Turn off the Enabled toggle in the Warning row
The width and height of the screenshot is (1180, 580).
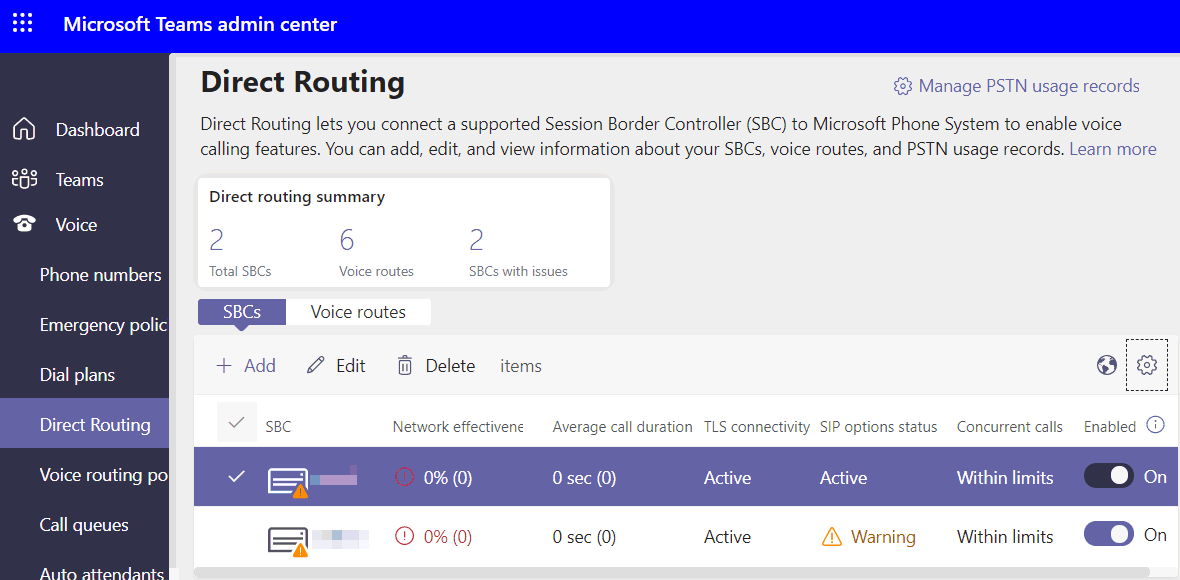click(1109, 535)
